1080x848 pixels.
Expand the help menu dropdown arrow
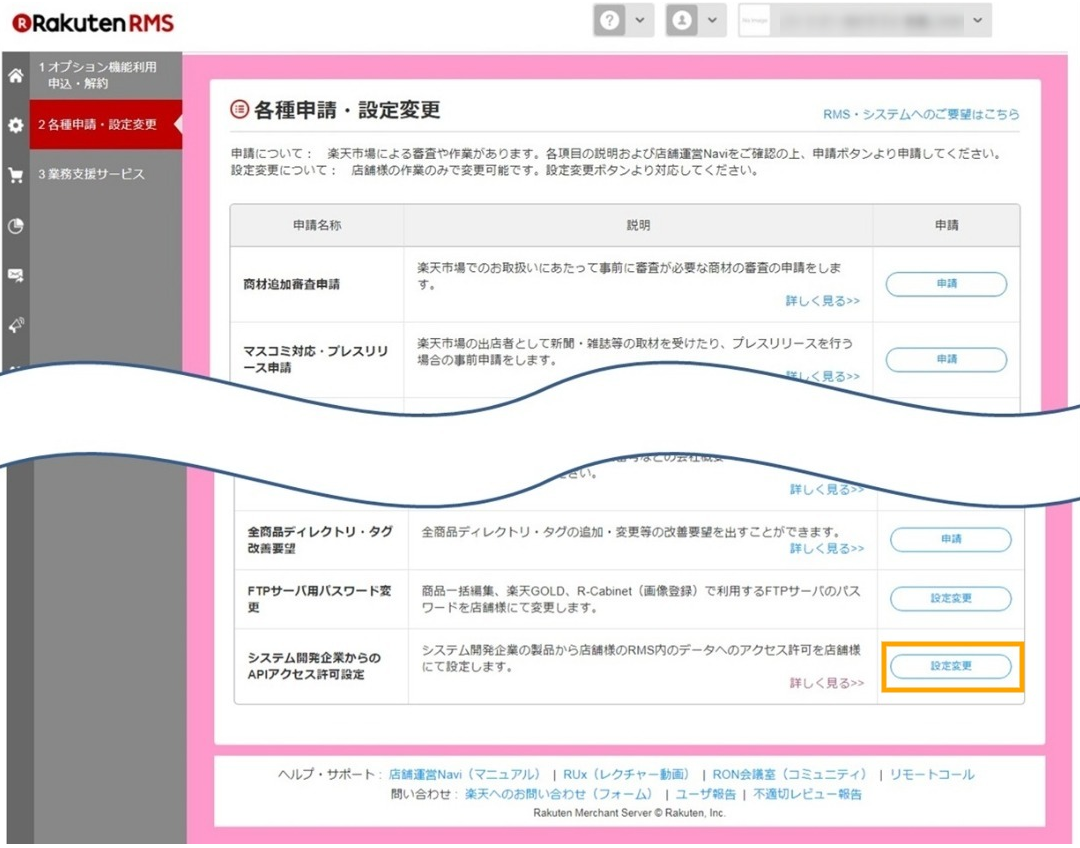(640, 21)
